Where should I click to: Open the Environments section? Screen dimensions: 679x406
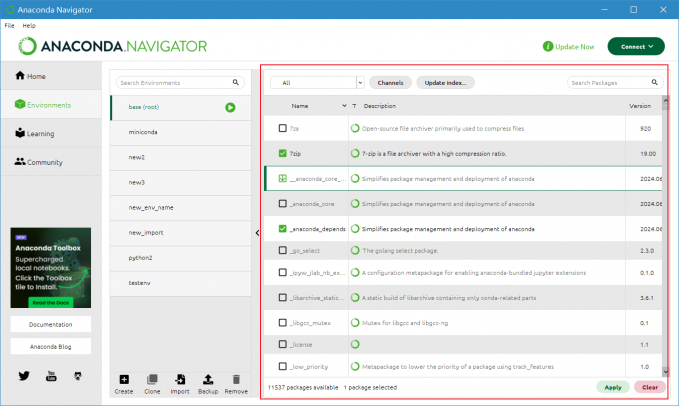pos(51,105)
